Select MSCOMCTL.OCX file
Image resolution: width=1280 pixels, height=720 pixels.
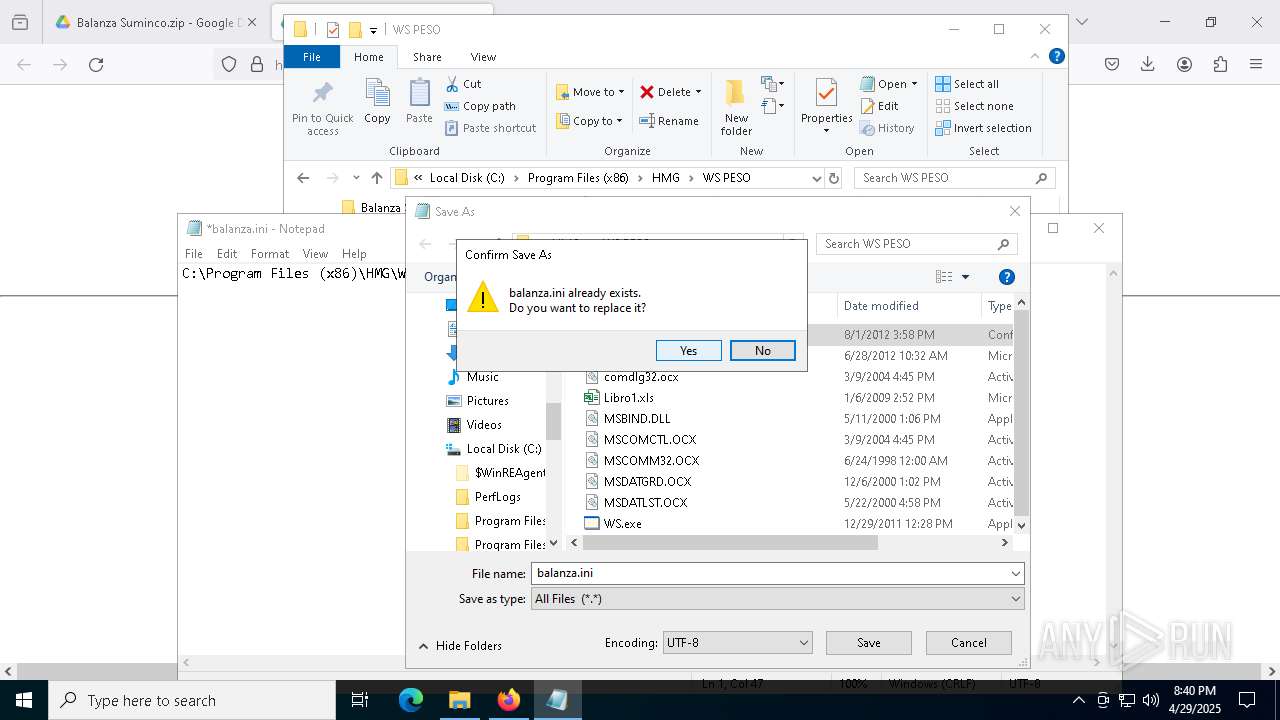tap(649, 439)
